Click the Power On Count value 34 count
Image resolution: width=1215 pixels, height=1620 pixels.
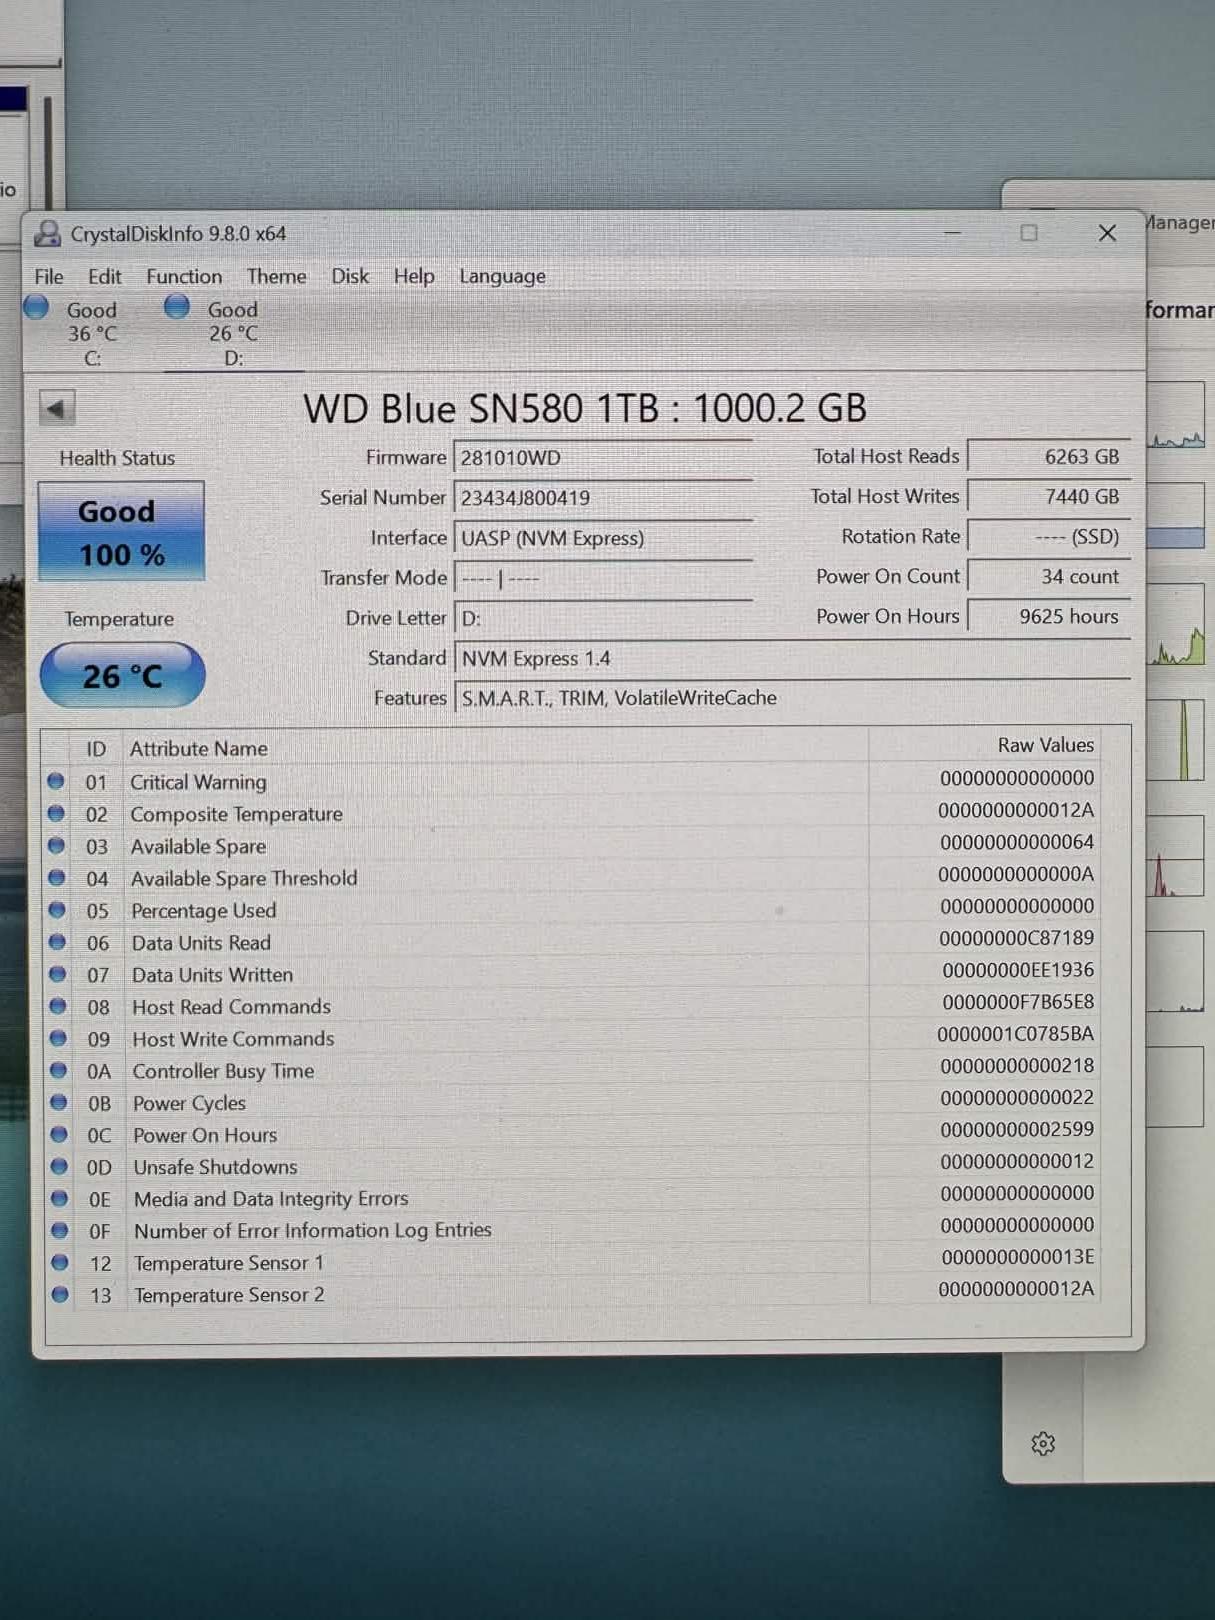coord(1049,577)
